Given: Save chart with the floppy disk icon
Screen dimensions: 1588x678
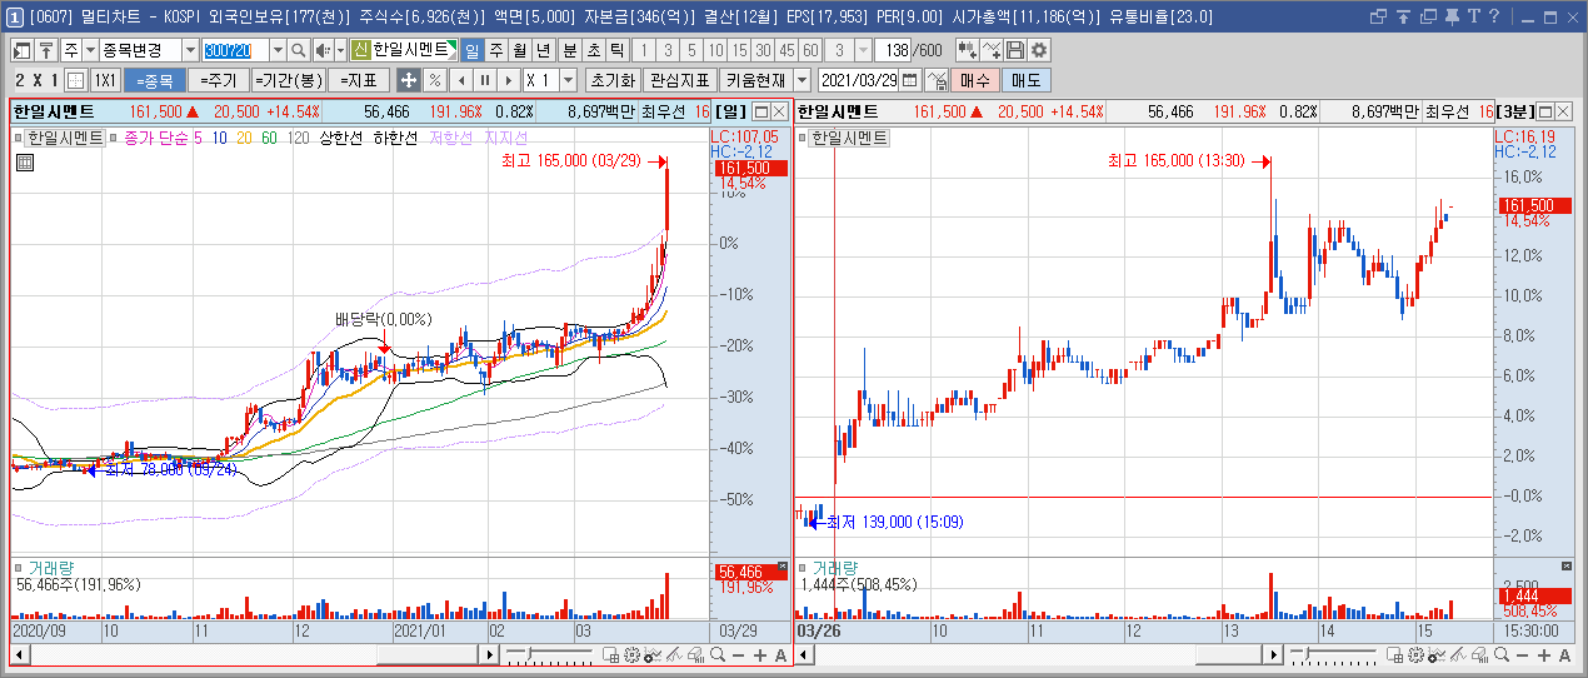Looking at the screenshot, I should pyautogui.click(x=1015, y=50).
